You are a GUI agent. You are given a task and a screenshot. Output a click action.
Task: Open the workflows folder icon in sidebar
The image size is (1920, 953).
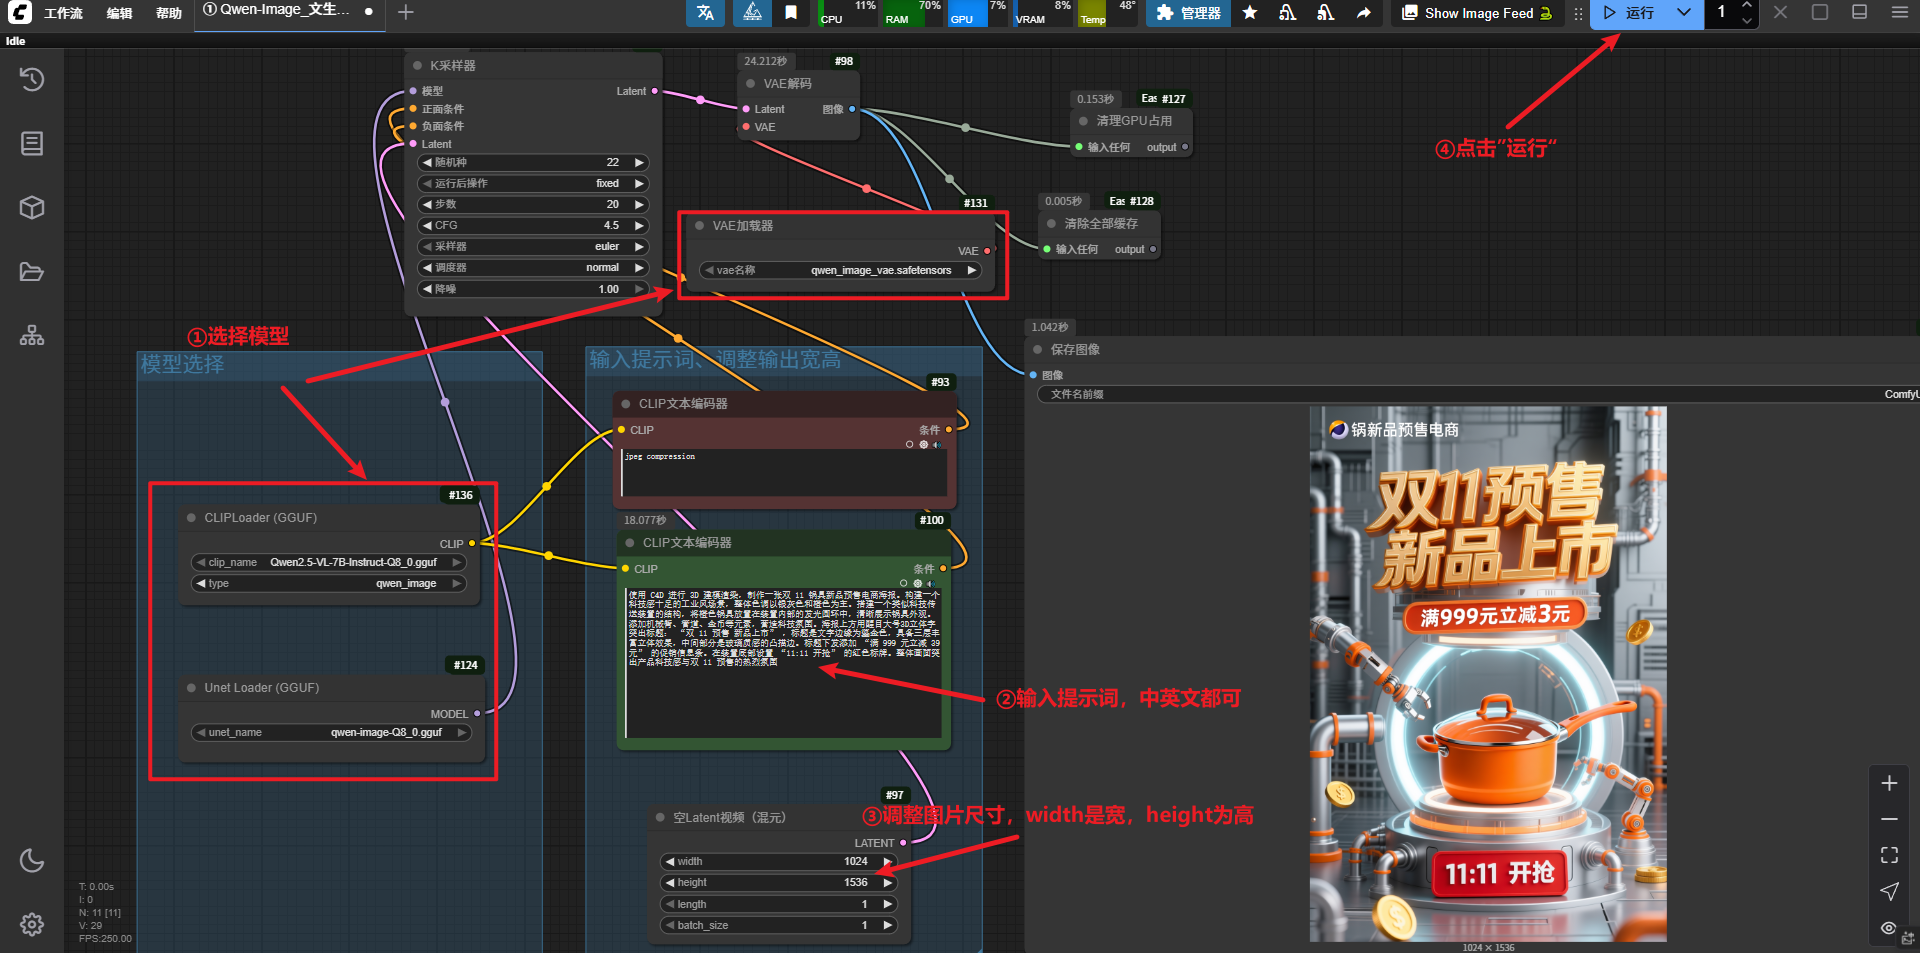pyautogui.click(x=32, y=272)
